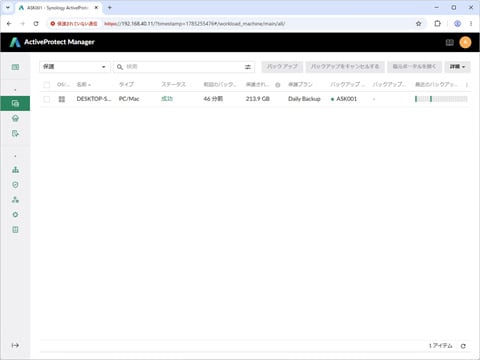Click the 46 分前 last backup cell
480x360 pixels.
(x=213, y=99)
